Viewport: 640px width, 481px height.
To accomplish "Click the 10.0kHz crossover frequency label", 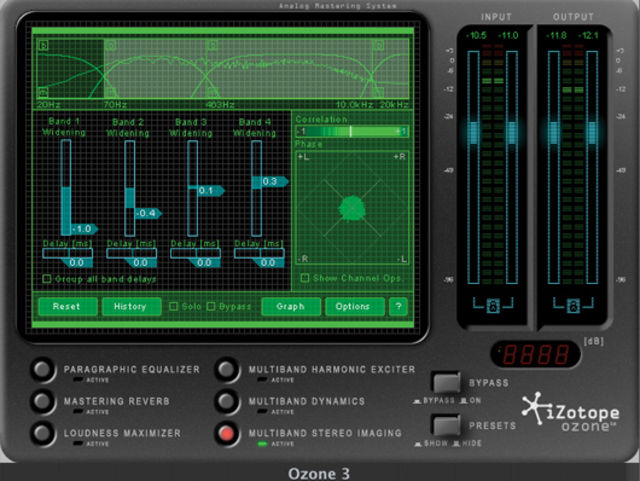I will [354, 105].
